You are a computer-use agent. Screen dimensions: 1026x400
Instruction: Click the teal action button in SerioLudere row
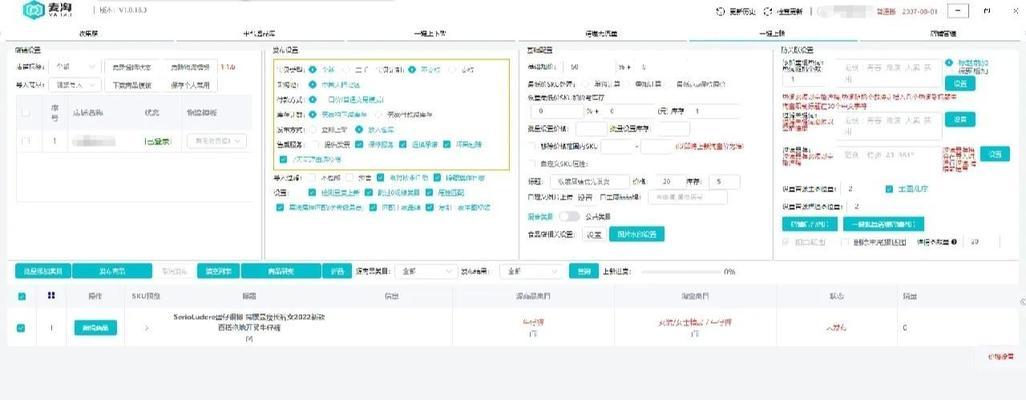[x=96, y=327]
